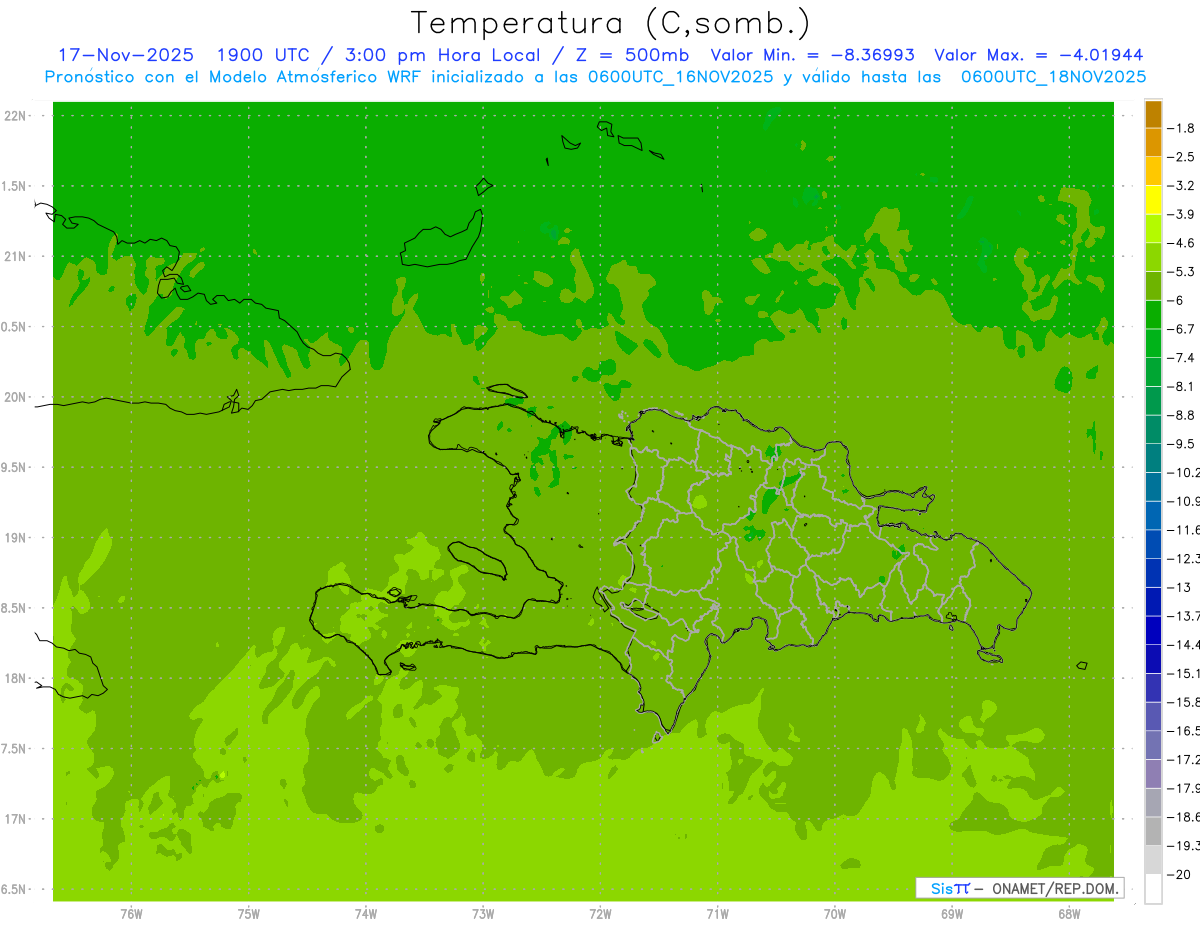The height and width of the screenshot is (927, 1200).
Task: Select the '17-Nov-2025' date text
Action: tap(125, 55)
